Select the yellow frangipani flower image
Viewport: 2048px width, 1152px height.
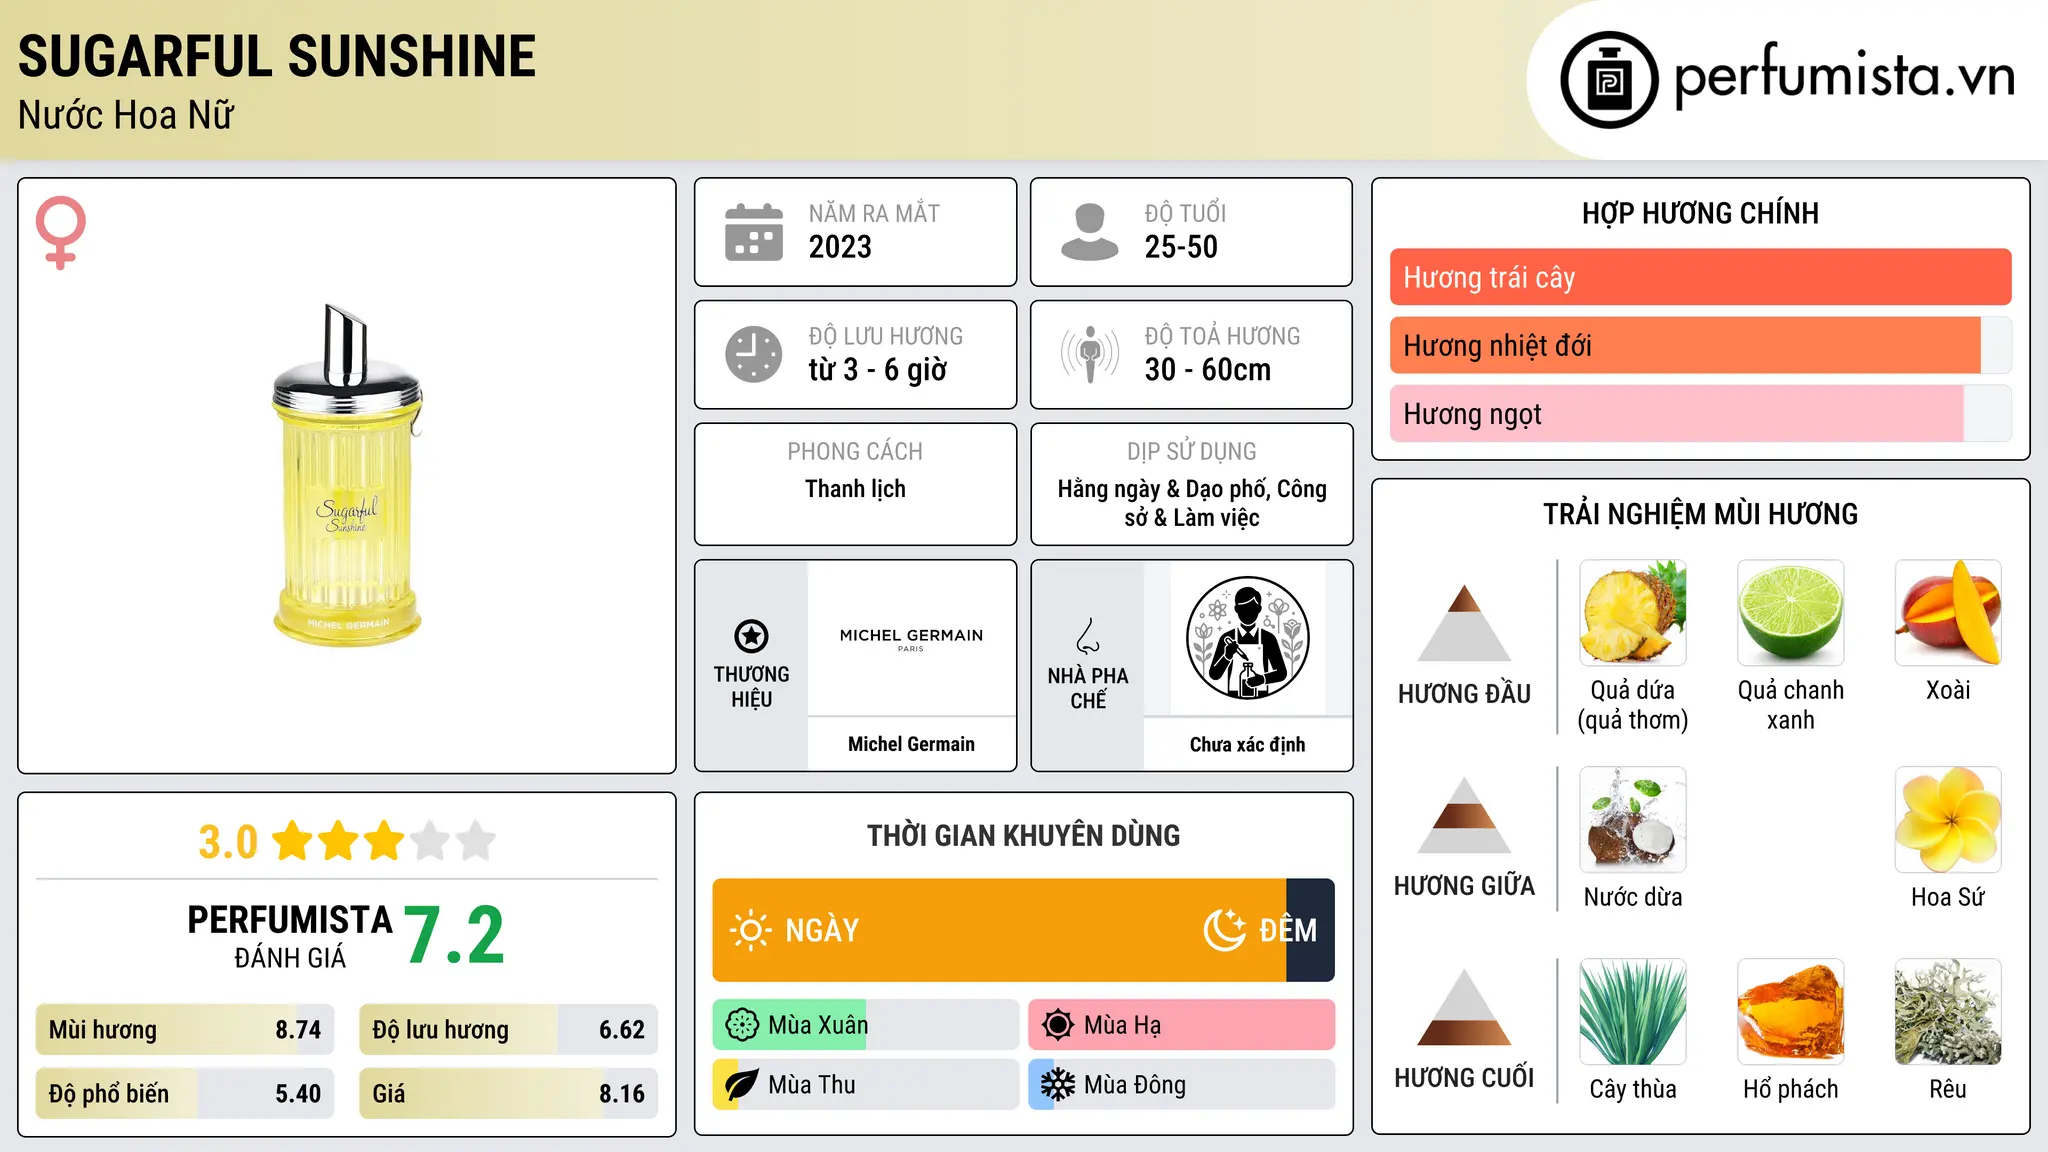pyautogui.click(x=1948, y=820)
